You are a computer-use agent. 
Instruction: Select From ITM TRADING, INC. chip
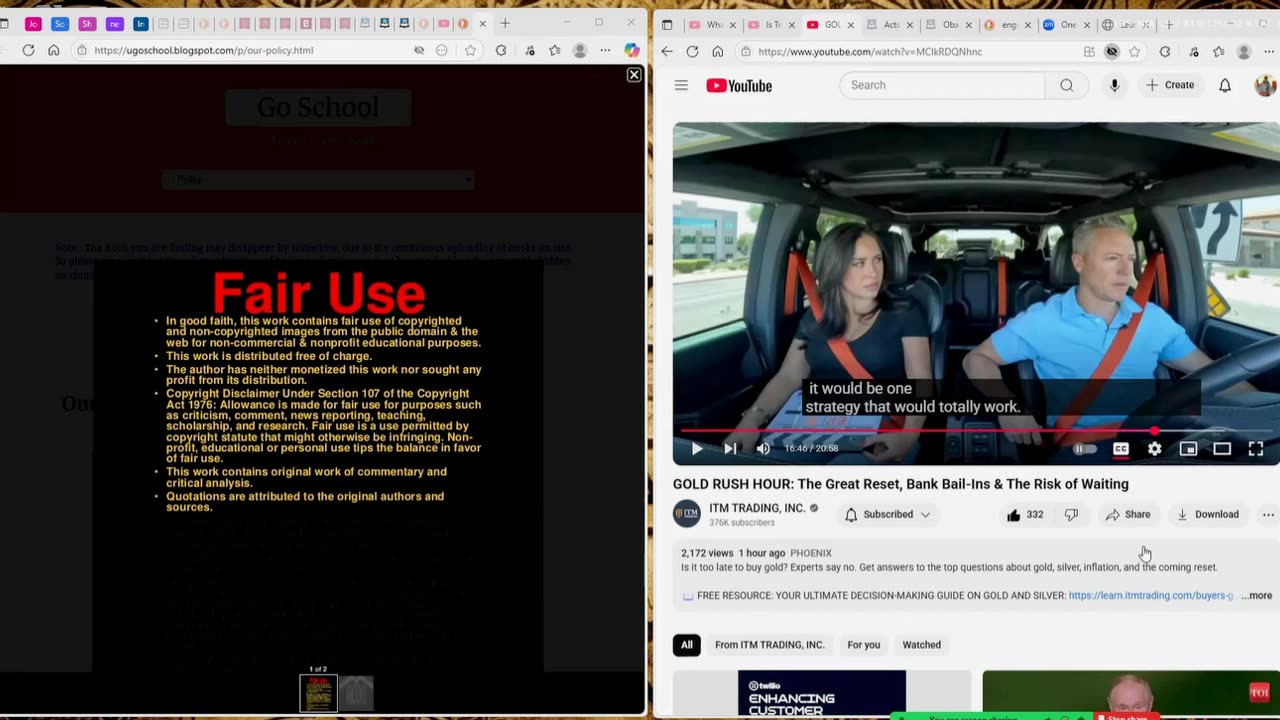769,645
